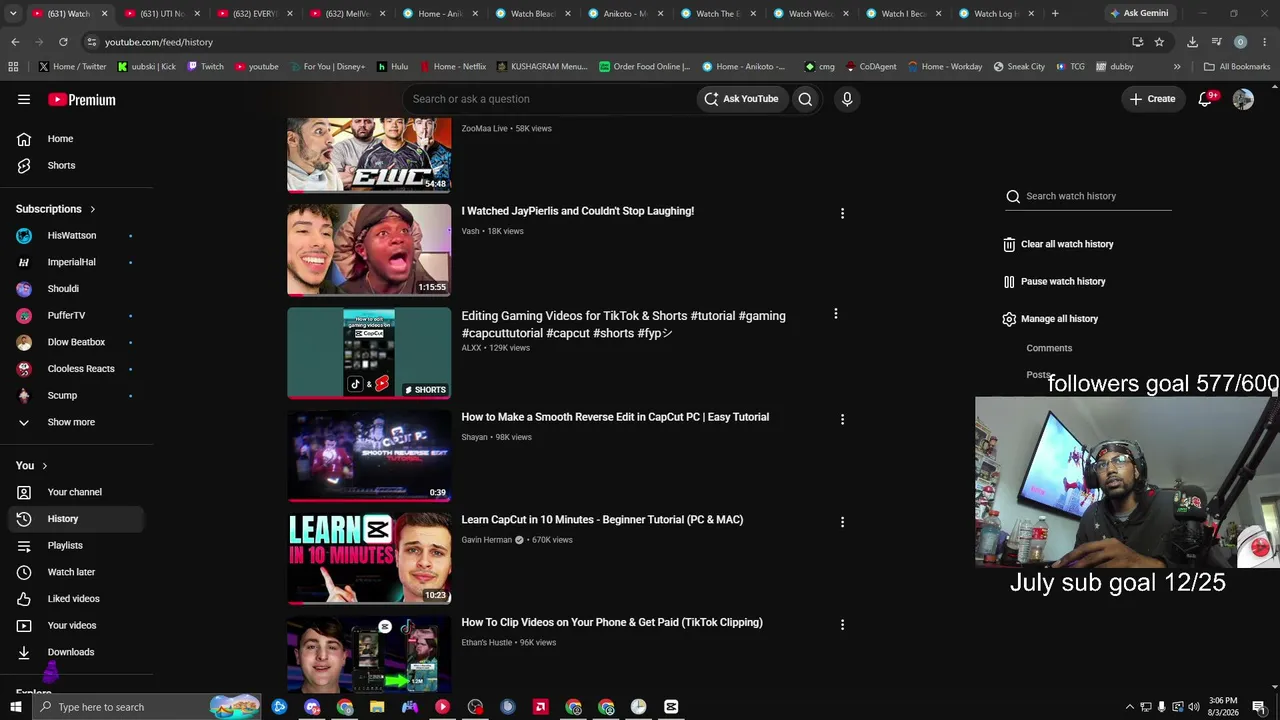Open options for Learn CapCut video
Screen dimensions: 1280x720
click(842, 522)
